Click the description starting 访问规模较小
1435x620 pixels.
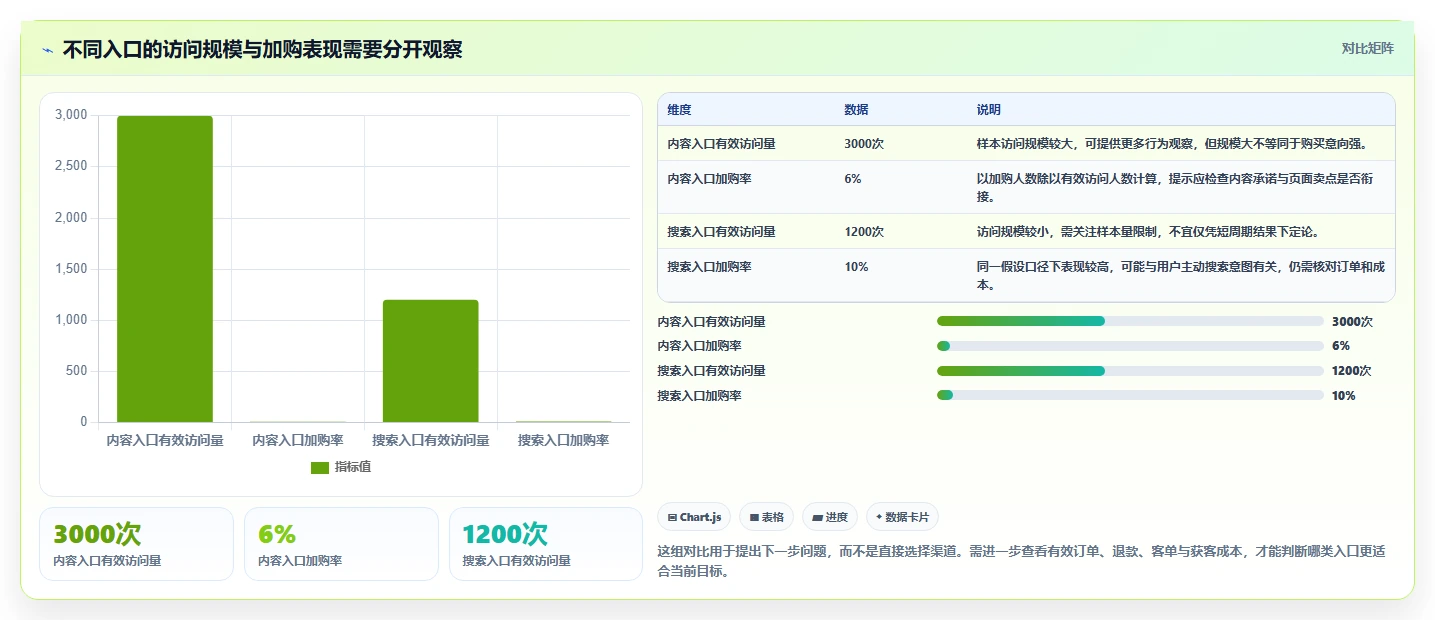1148,232
